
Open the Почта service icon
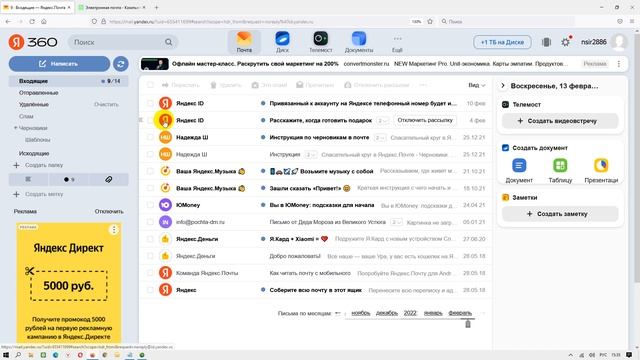[244, 42]
